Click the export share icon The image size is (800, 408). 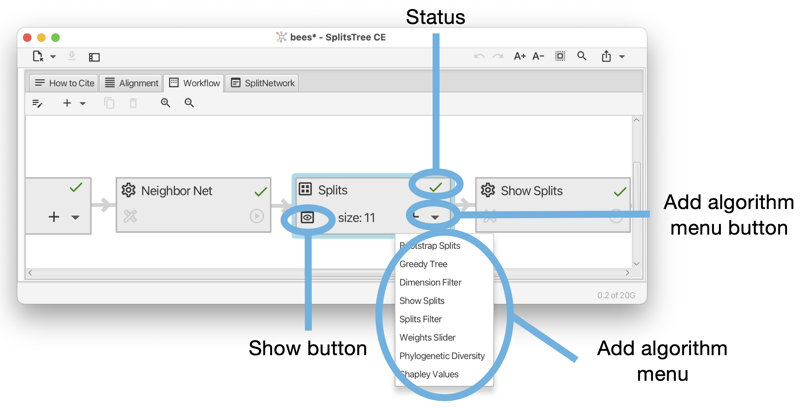[x=606, y=56]
